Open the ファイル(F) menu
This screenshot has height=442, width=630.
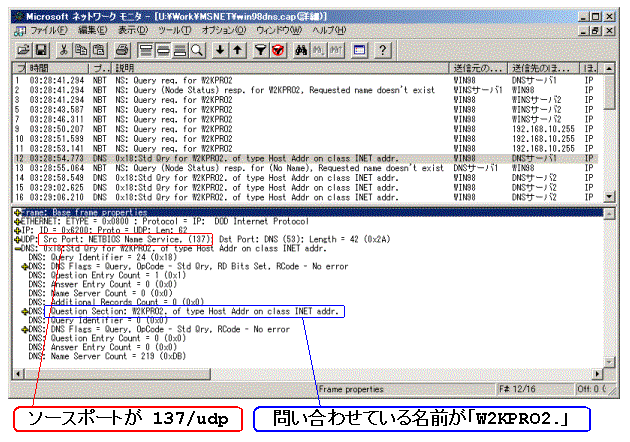(x=49, y=31)
